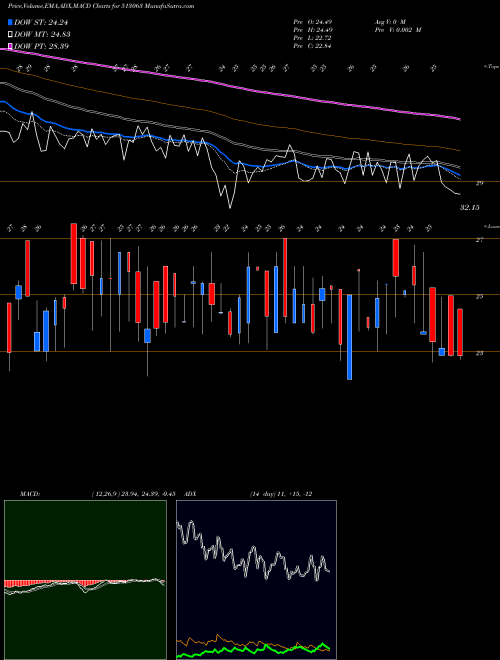Click the '<Tops' marker label
Image resolution: width=500 pixels, height=660 pixels.
[x=491, y=67]
